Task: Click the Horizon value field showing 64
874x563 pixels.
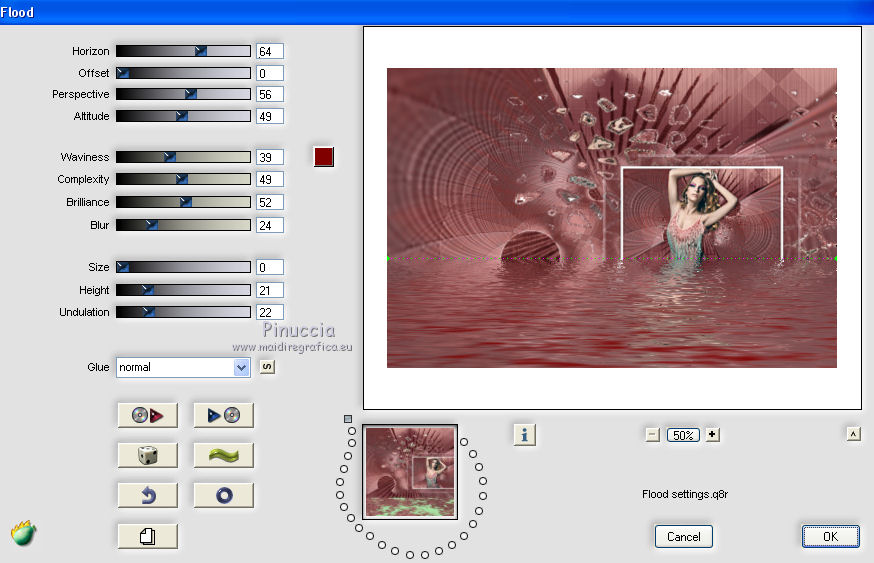Action: click(270, 51)
